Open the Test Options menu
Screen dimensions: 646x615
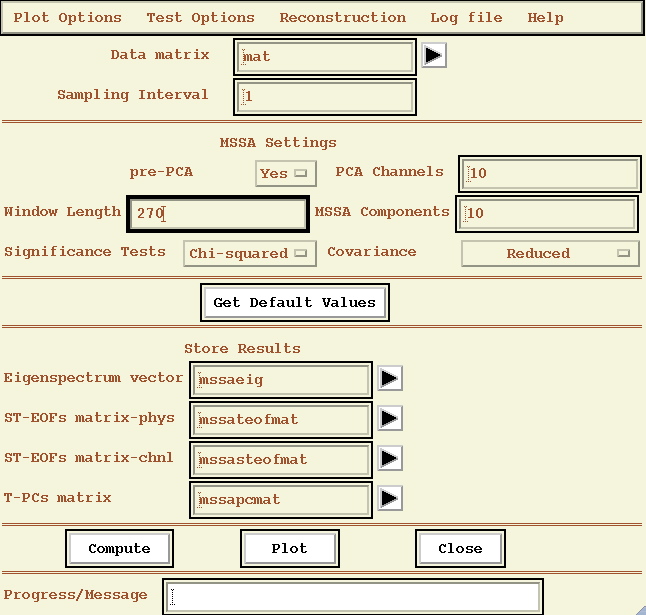(200, 17)
